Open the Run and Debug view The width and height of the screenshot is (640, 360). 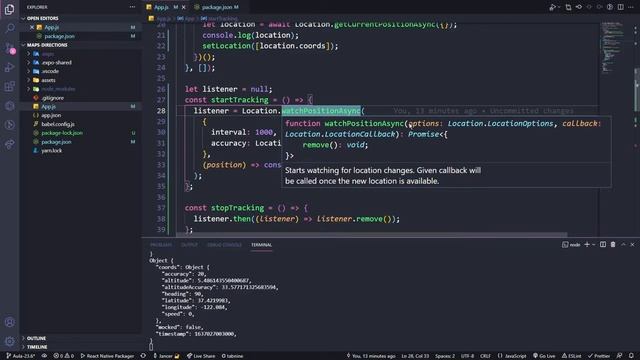pos(9,67)
